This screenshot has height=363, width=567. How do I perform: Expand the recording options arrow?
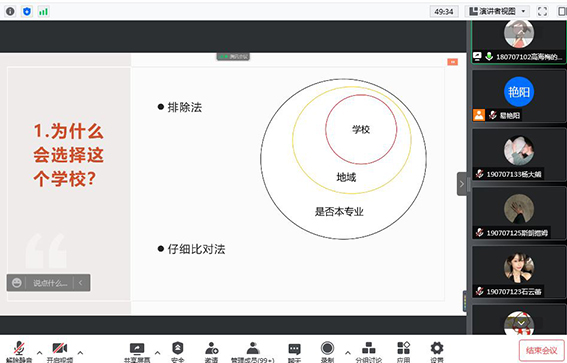point(348,352)
